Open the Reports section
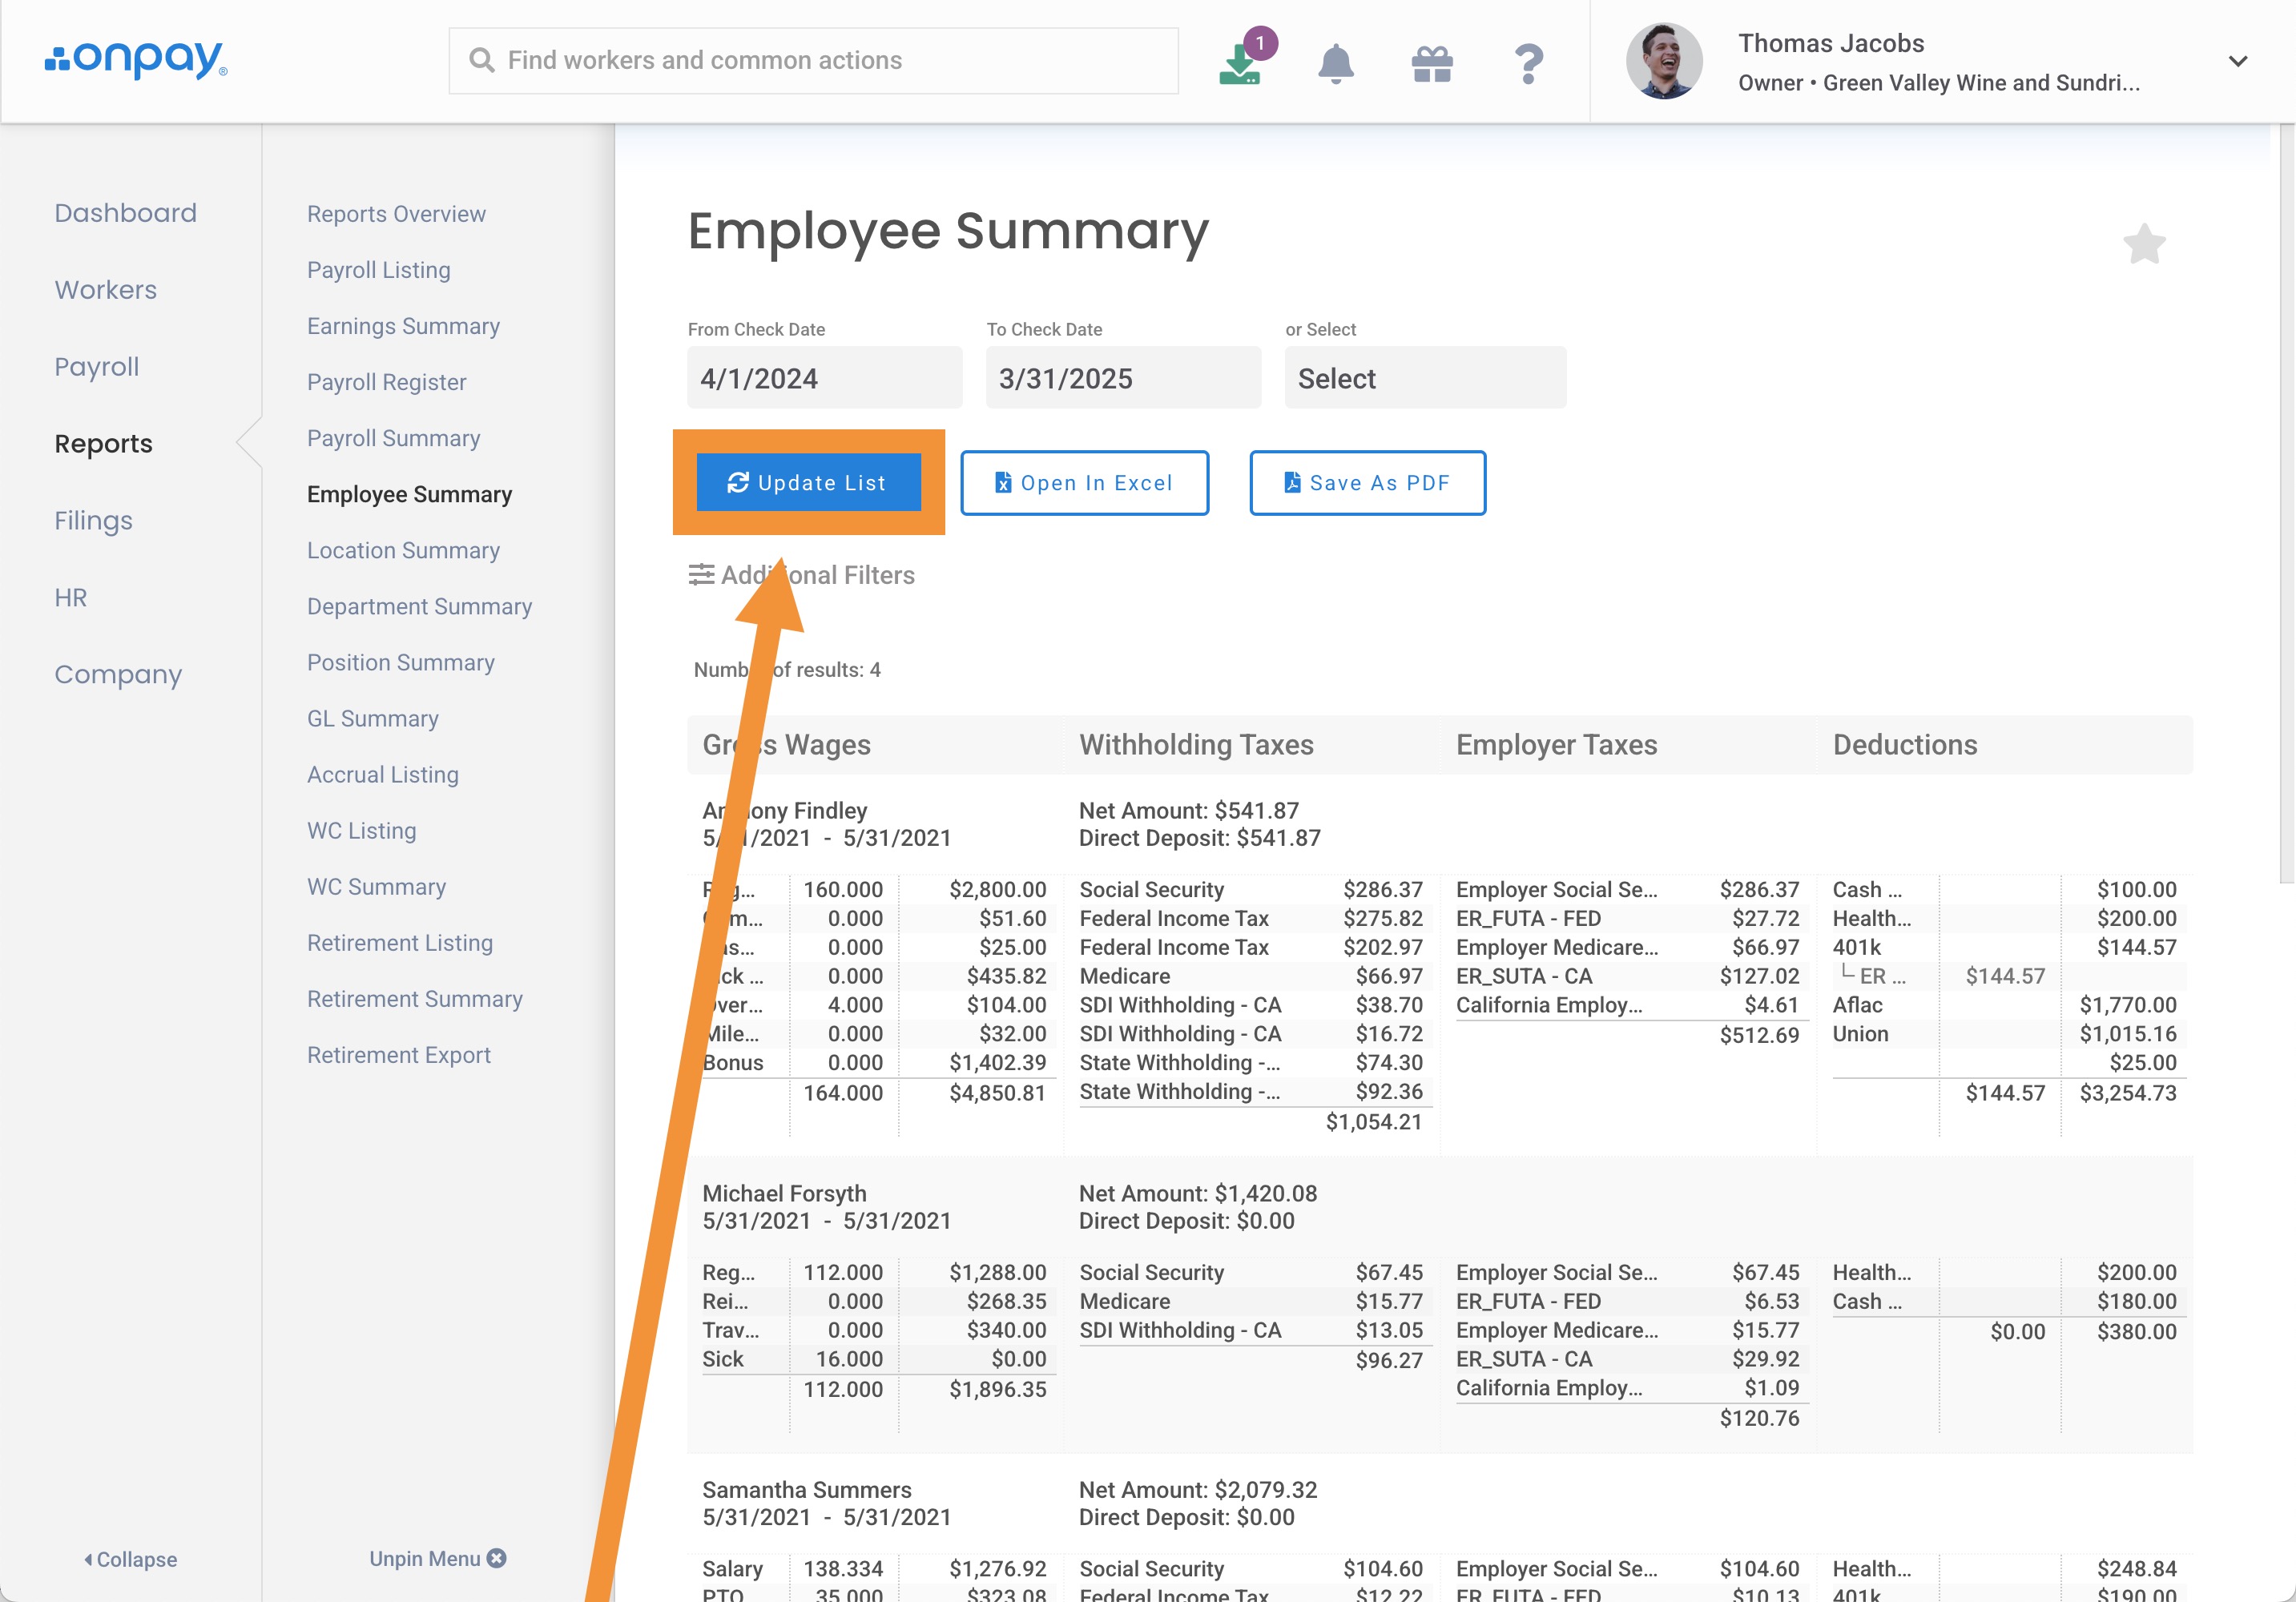Screen dimensions: 2296x1602 pos(103,444)
